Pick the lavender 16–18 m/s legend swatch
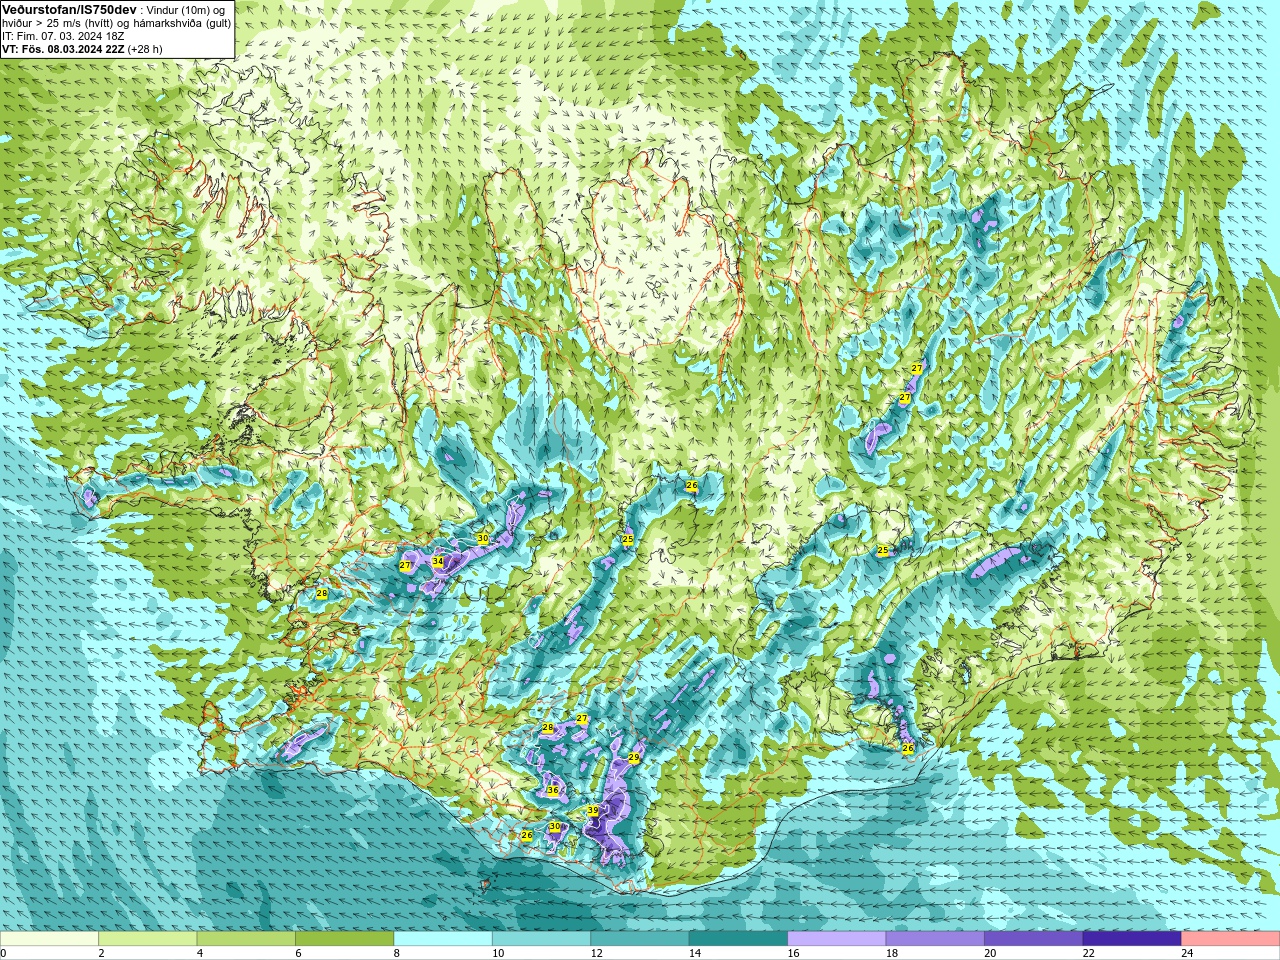Screen dimensions: 1280x960 click(837, 938)
